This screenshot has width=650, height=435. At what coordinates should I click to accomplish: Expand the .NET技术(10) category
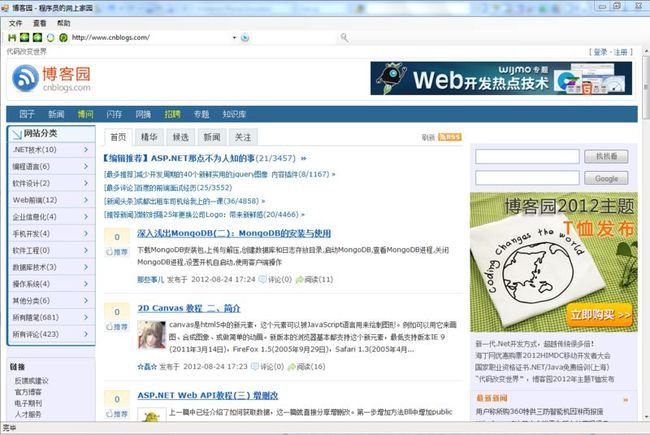point(86,149)
